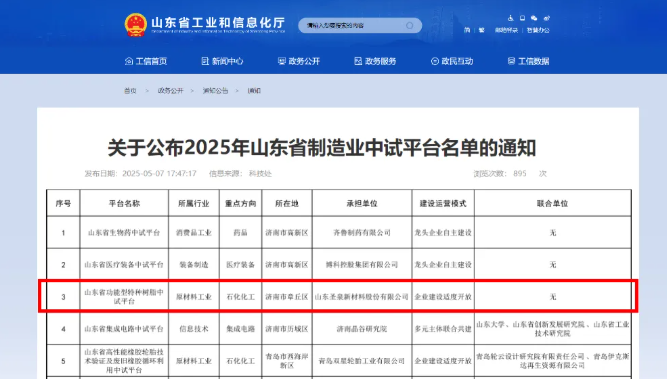Click the cell 信息技术
This screenshot has width=667, height=379.
pos(194,329)
